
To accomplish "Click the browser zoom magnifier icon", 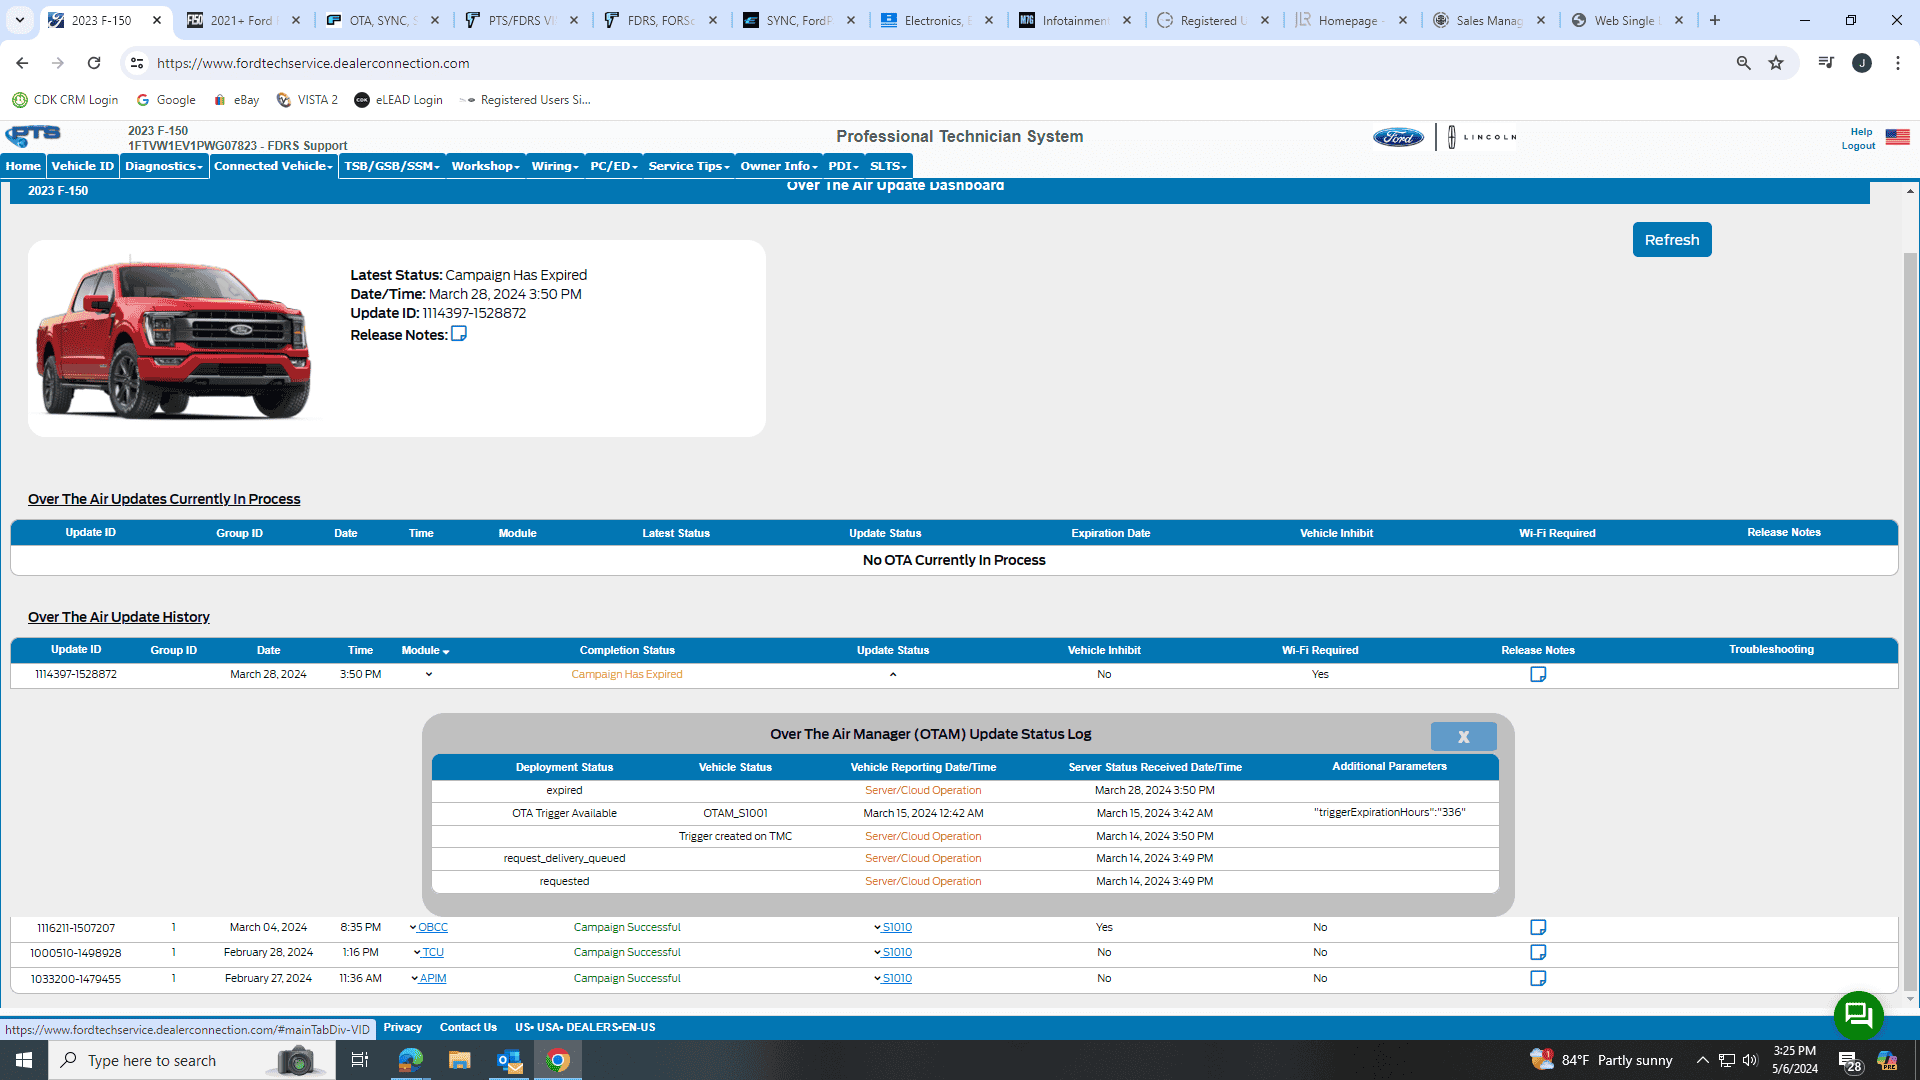I will [x=1743, y=63].
